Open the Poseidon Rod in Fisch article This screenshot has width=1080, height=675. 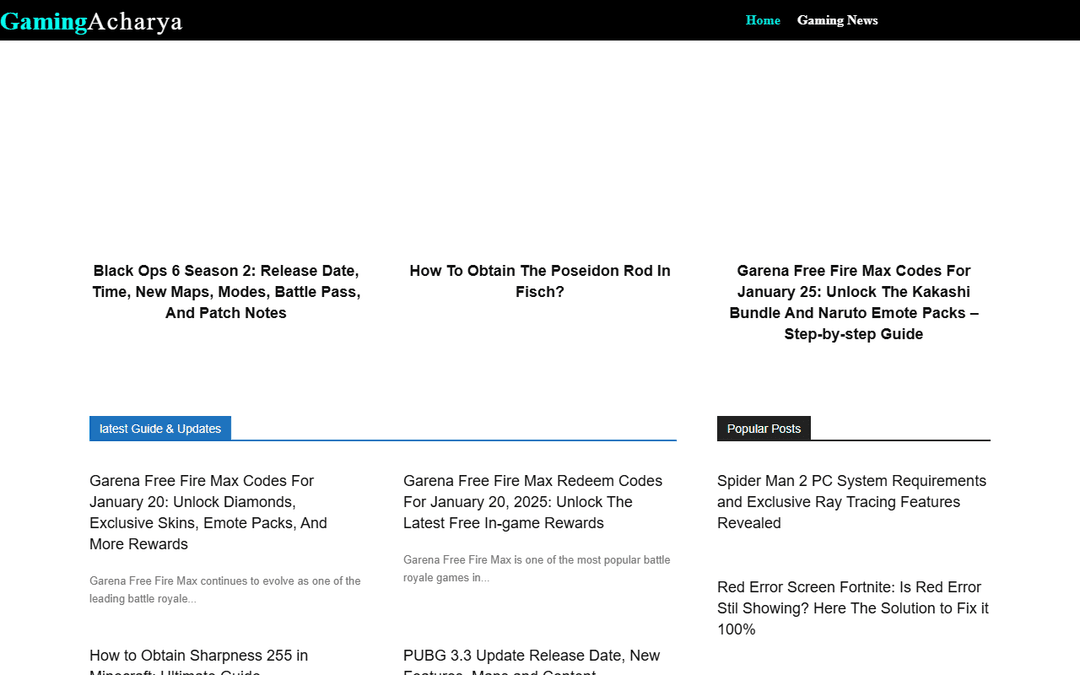tap(540, 281)
